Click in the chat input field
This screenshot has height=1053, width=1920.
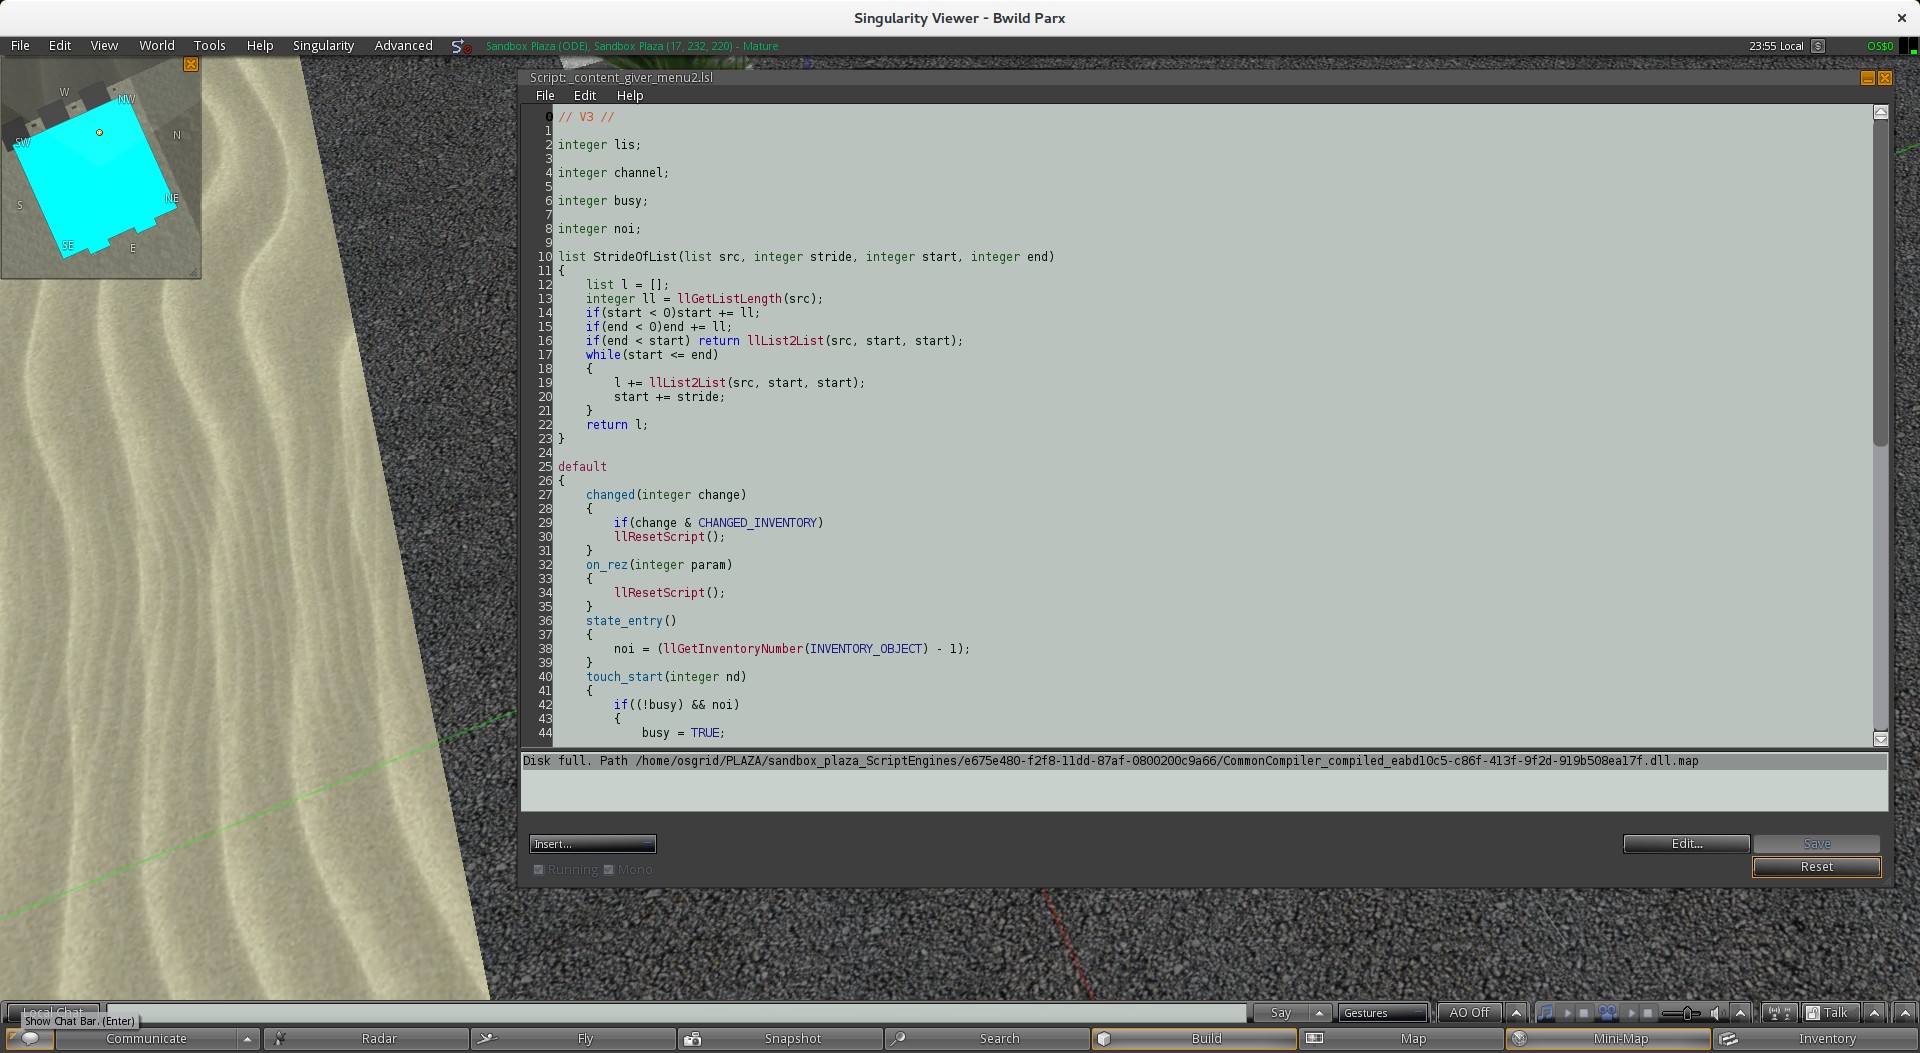tap(676, 1013)
